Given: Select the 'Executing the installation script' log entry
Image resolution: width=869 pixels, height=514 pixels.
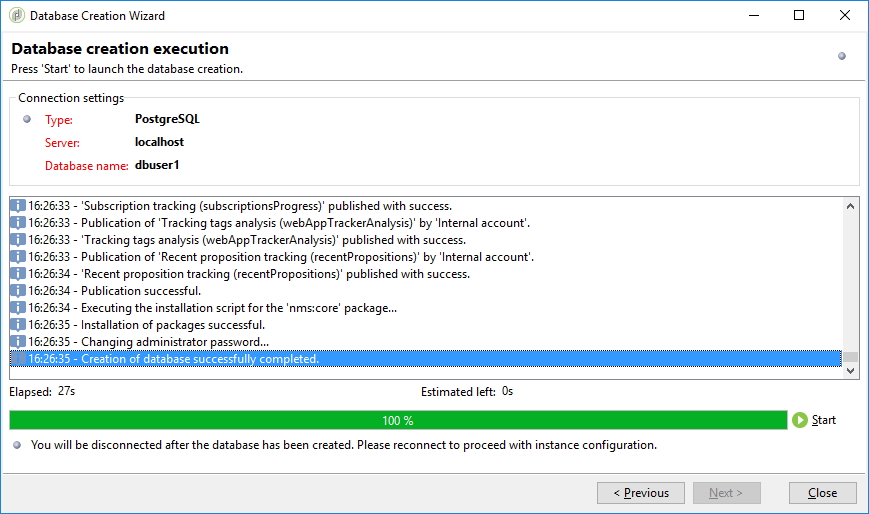Looking at the screenshot, I should click(239, 308).
